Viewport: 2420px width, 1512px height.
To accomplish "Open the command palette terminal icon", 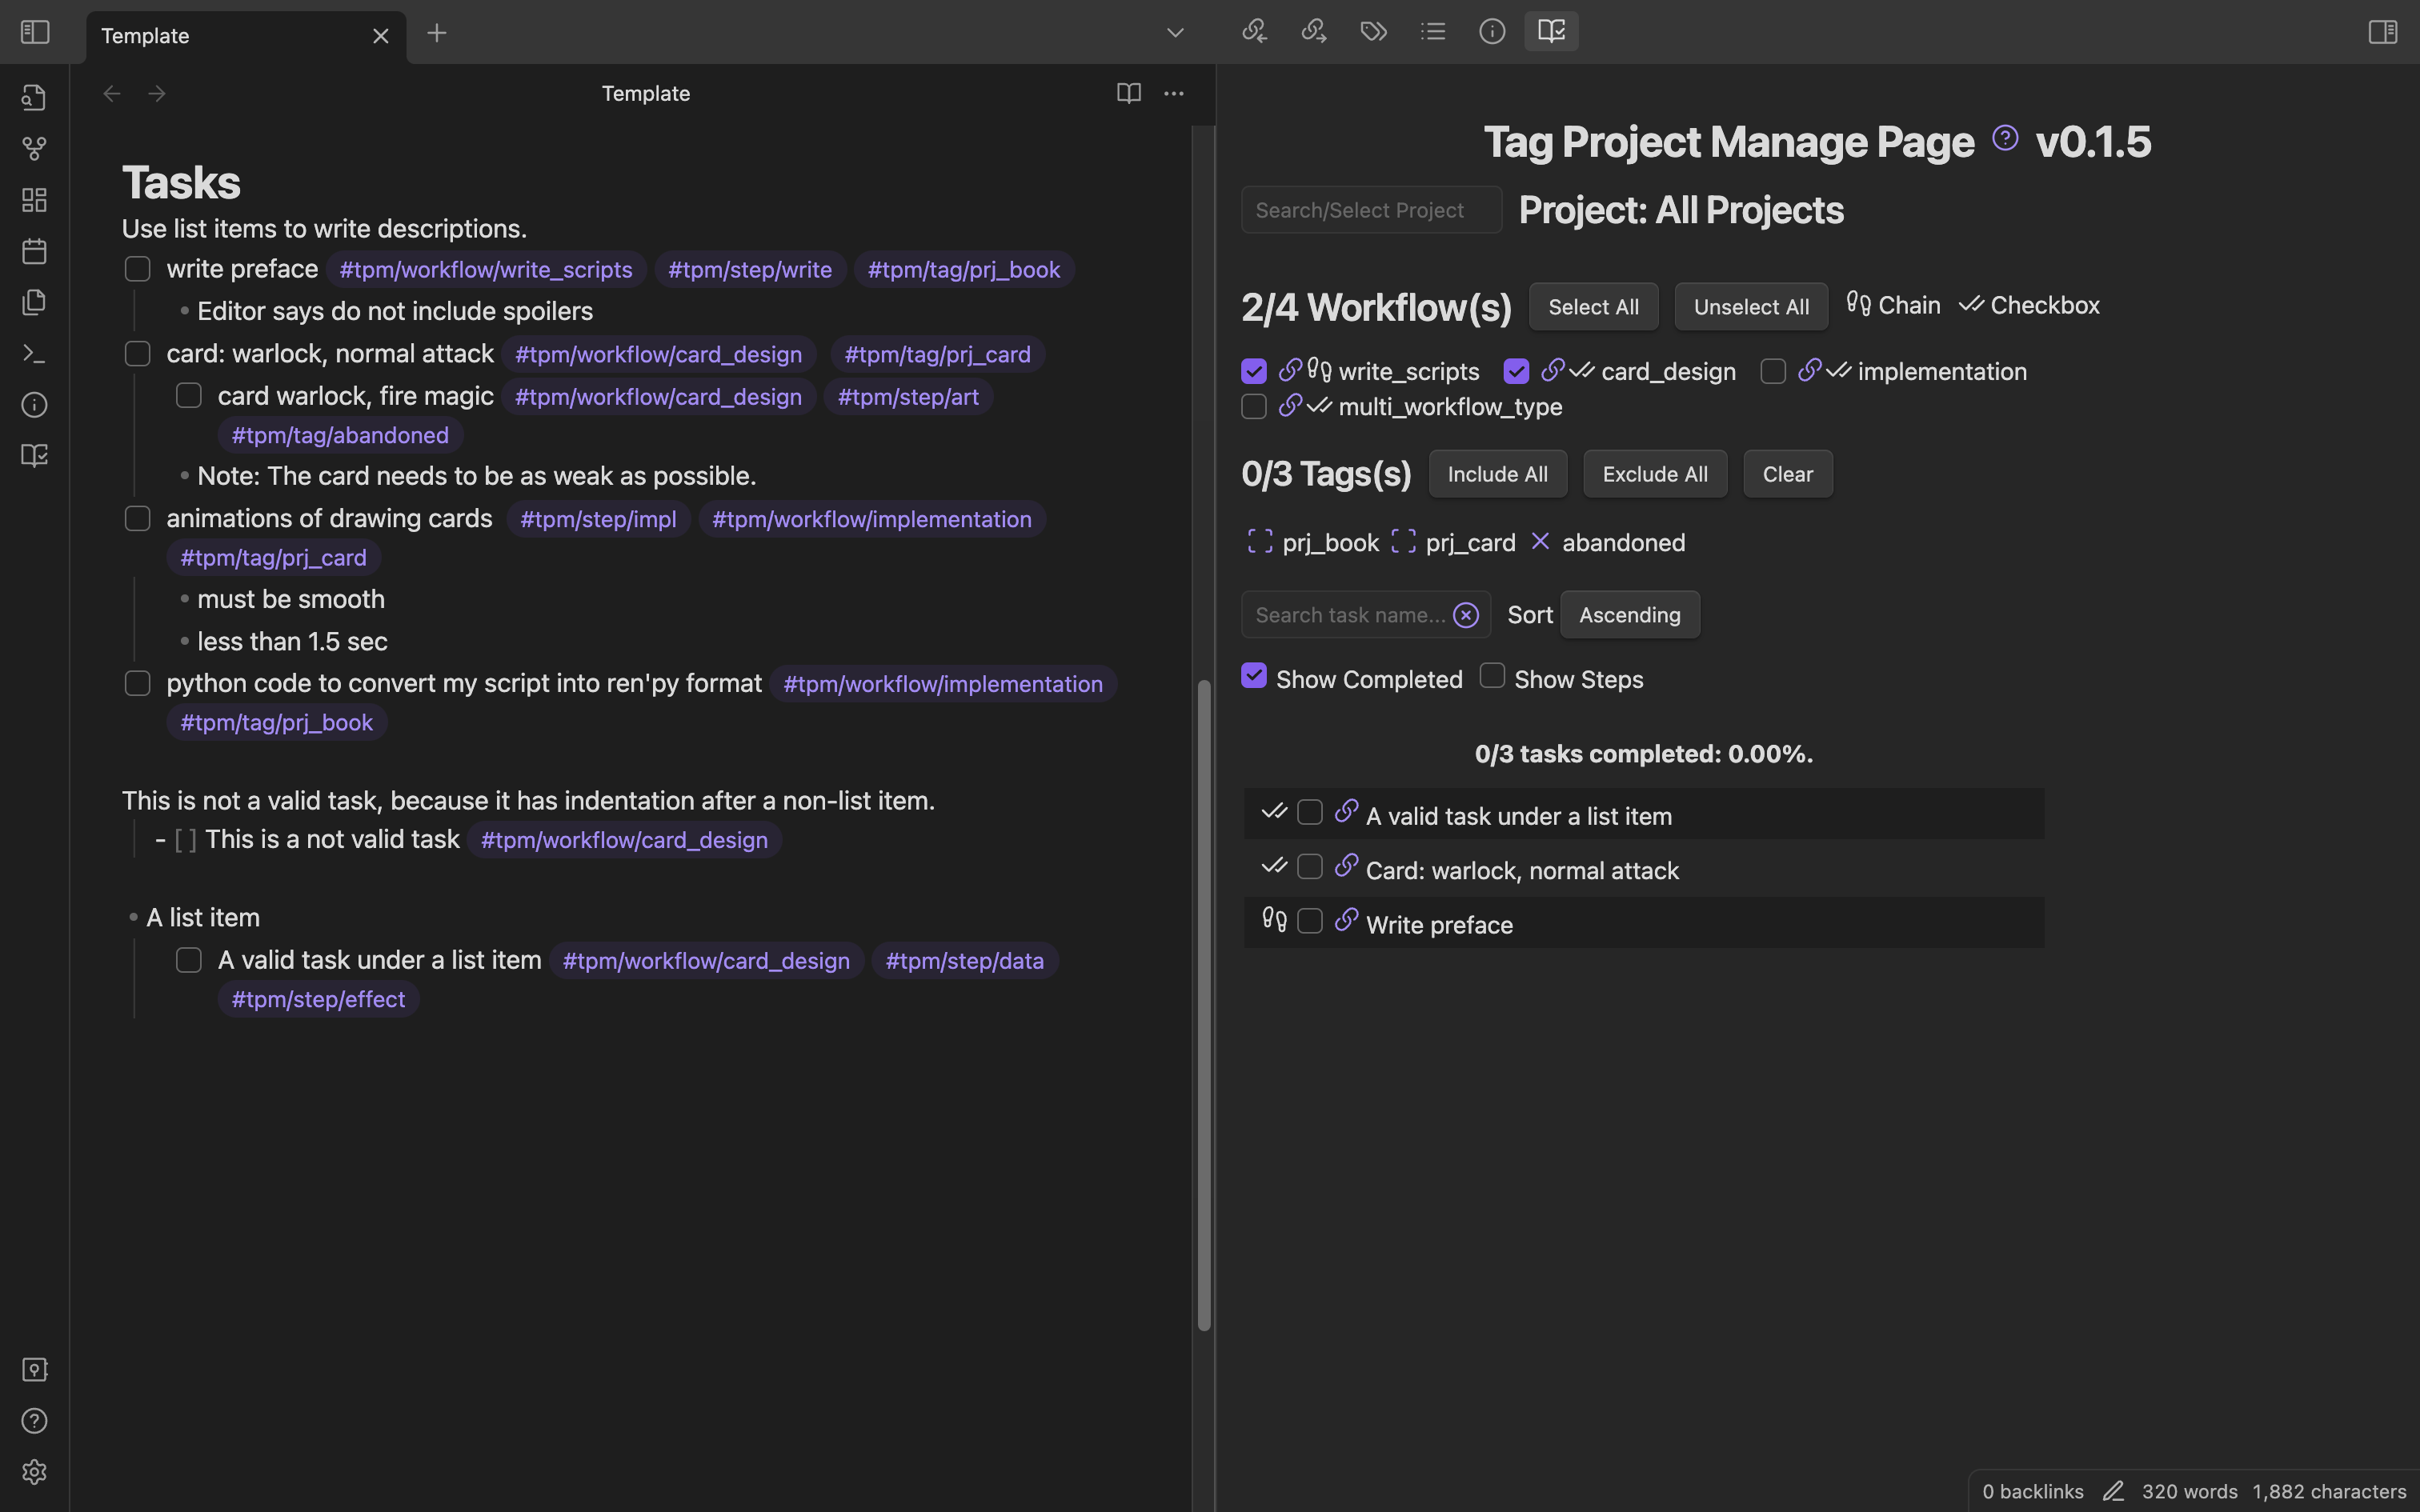I will coord(34,354).
